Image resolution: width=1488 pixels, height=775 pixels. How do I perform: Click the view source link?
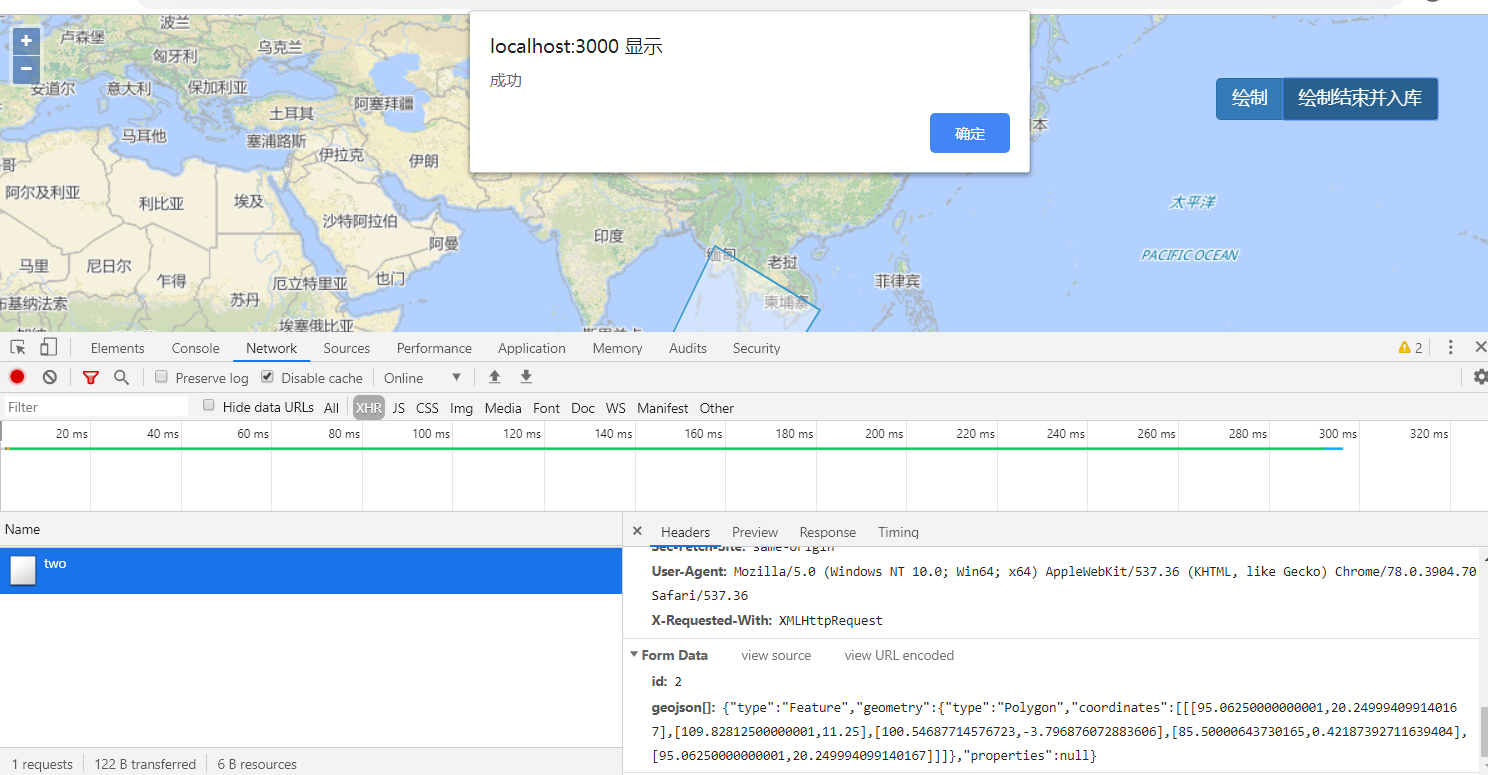[776, 655]
